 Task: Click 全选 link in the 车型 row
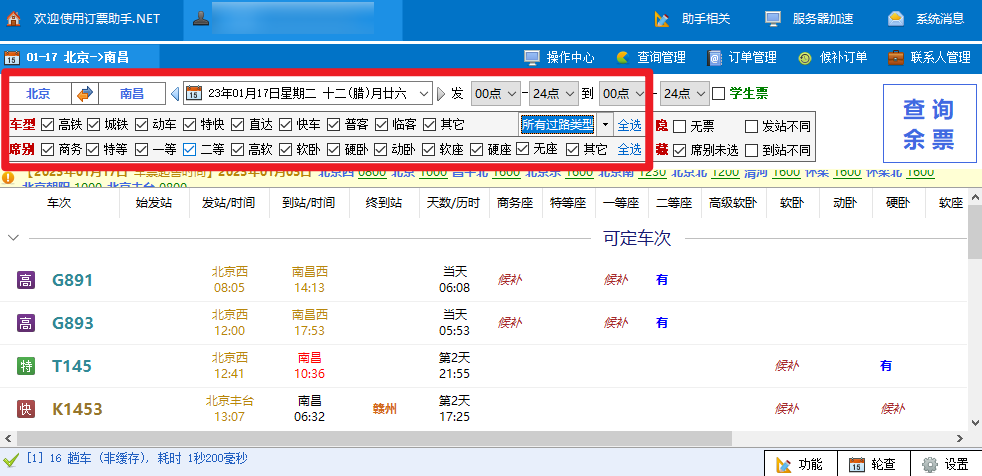coord(628,125)
